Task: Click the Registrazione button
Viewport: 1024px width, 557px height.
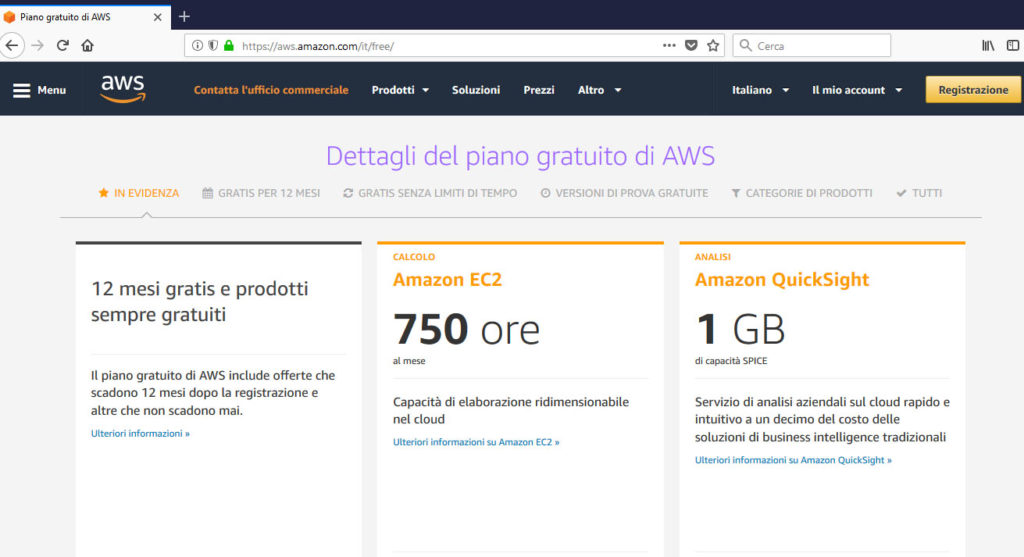Action: click(x=973, y=89)
